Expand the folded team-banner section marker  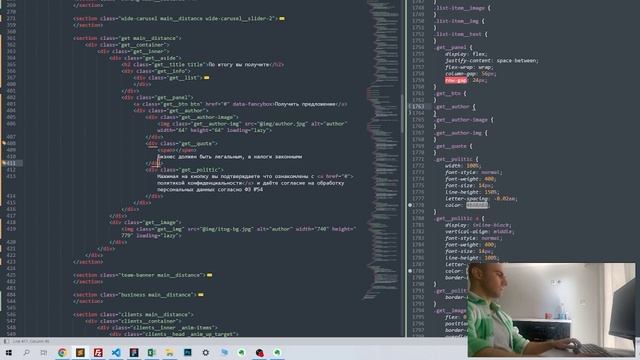(x=209, y=275)
